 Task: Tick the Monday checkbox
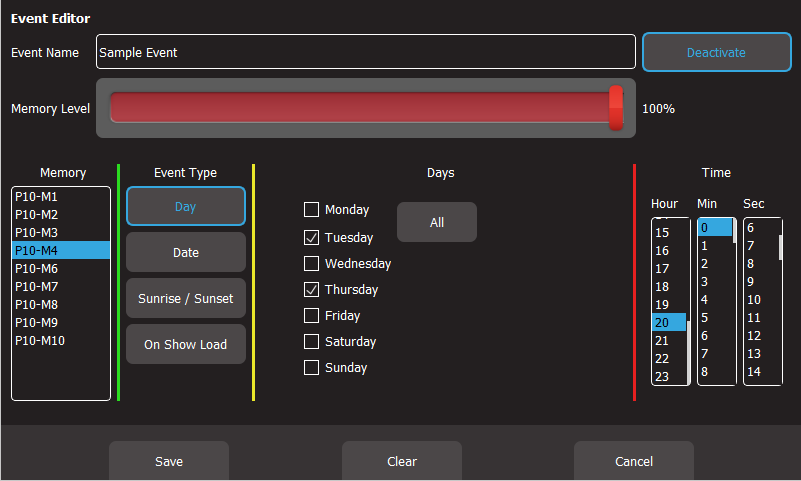tap(312, 210)
